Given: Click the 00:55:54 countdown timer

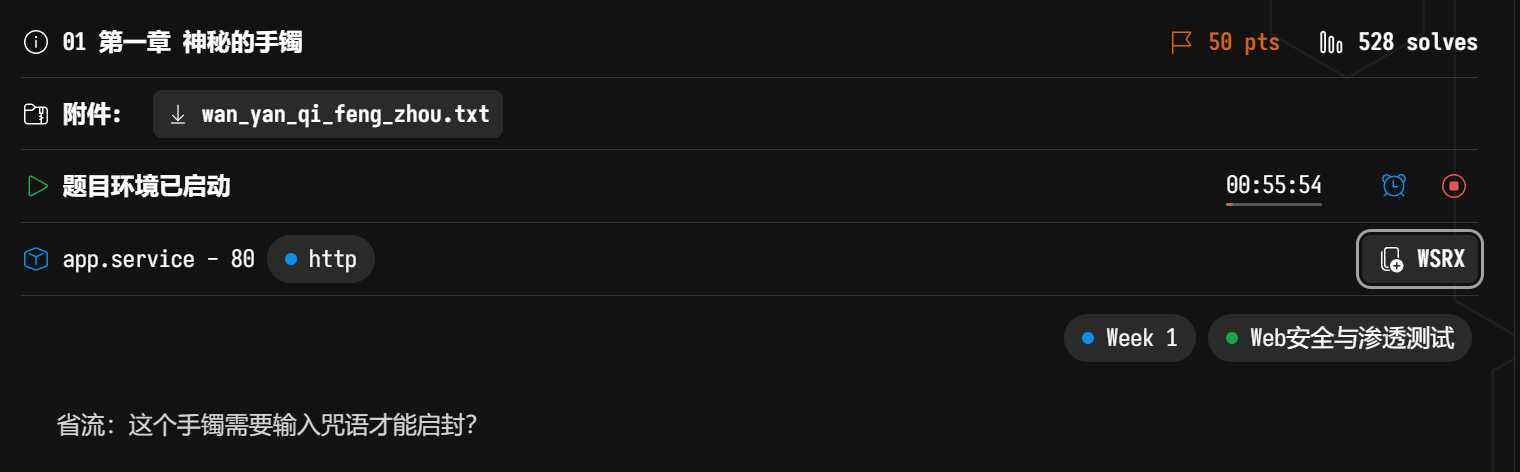Looking at the screenshot, I should coord(1273,185).
